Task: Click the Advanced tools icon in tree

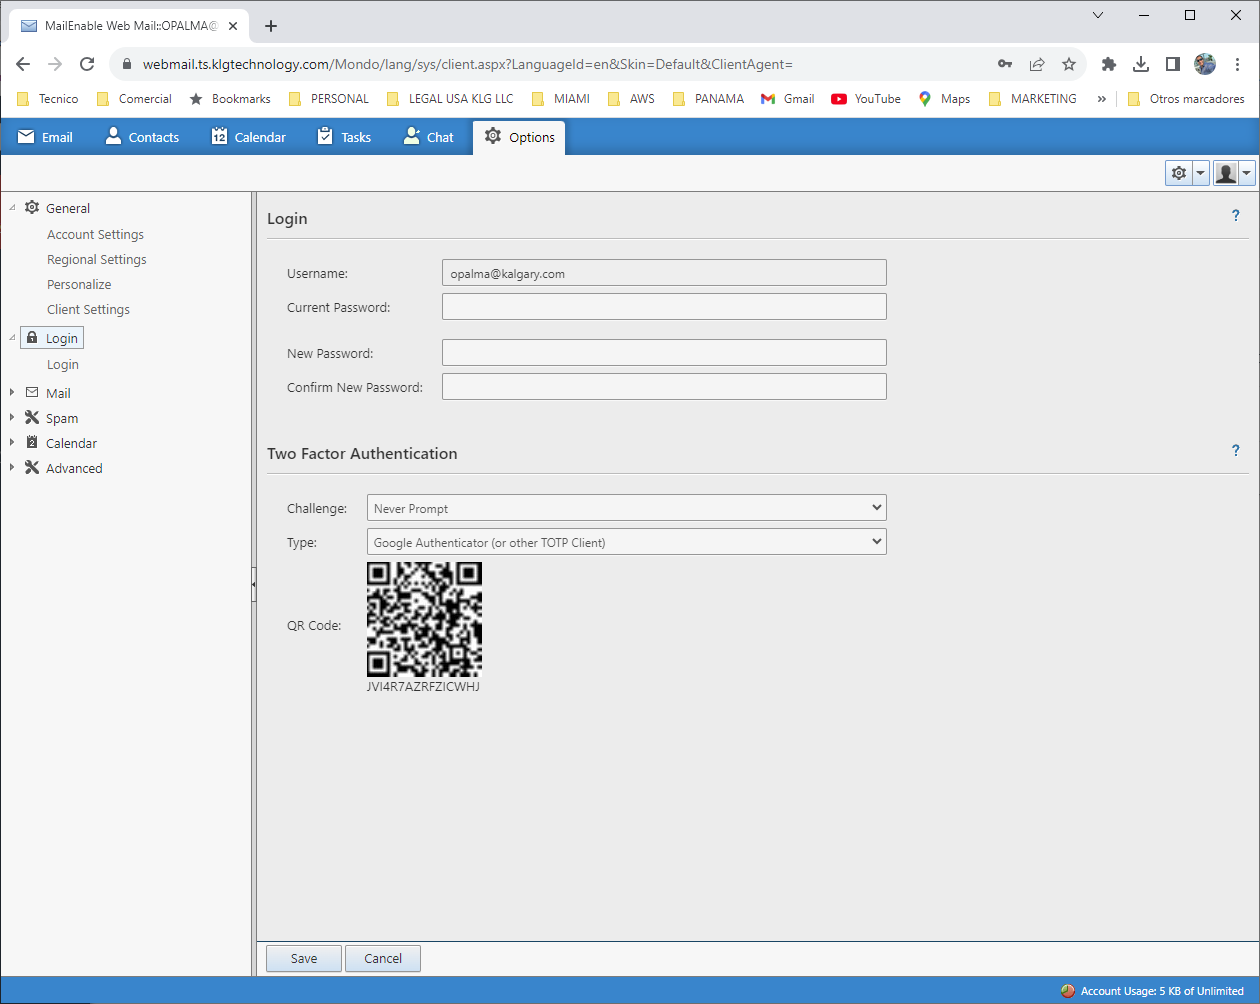Action: pos(32,468)
